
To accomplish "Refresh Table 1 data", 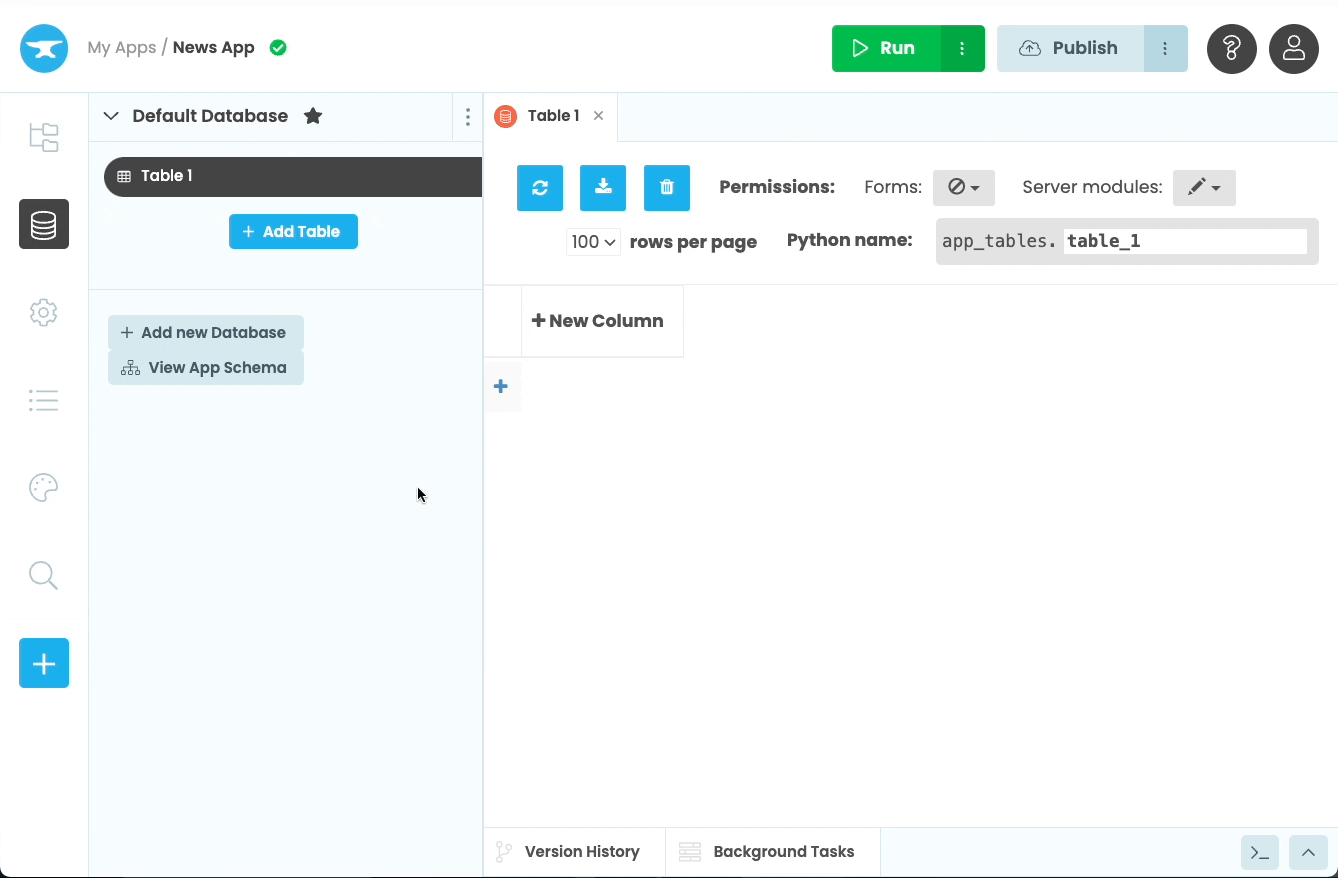I will [x=539, y=187].
